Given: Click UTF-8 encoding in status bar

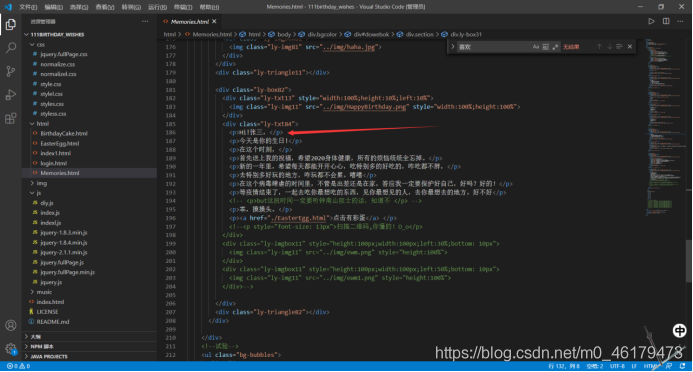Looking at the screenshot, I should [x=617, y=366].
